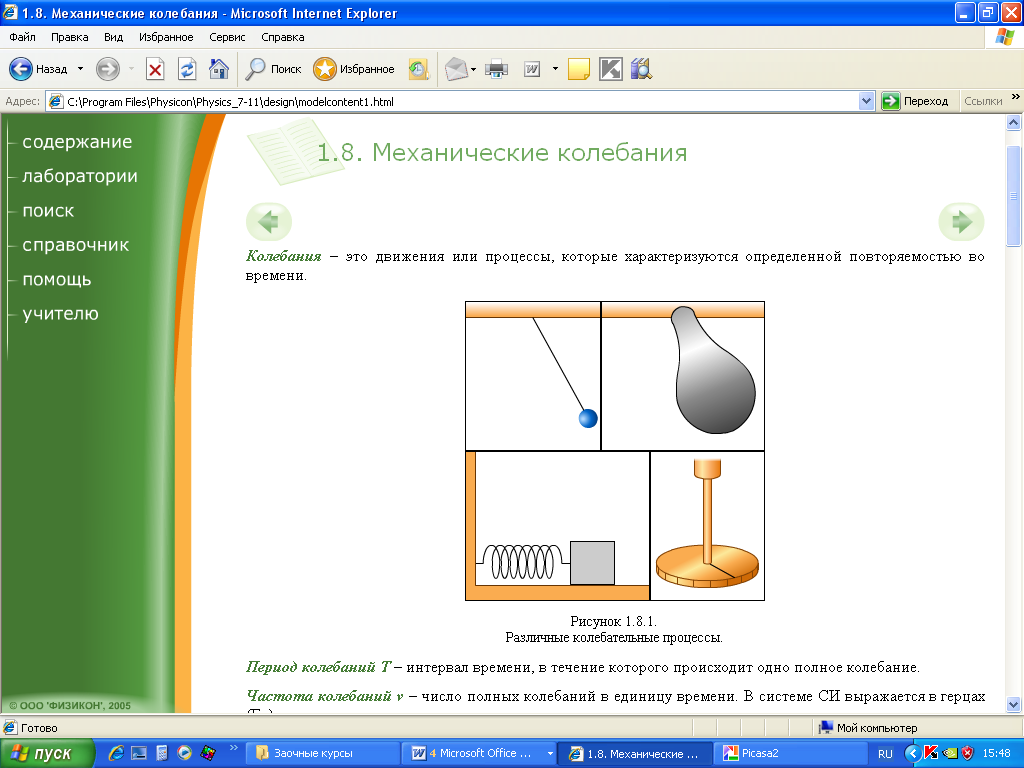
Task: Open the лаборатории sidebar link
Action: [80, 177]
